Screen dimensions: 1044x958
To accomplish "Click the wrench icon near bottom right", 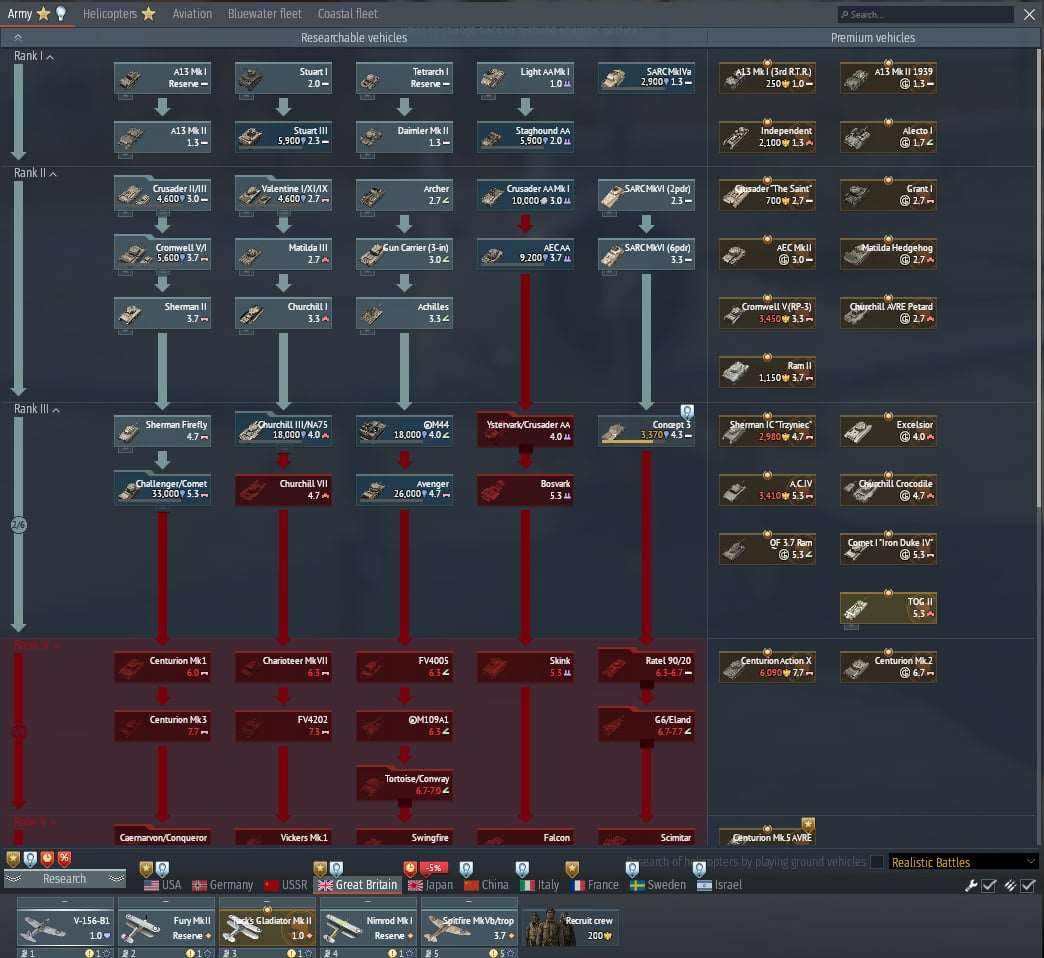I will (971, 885).
